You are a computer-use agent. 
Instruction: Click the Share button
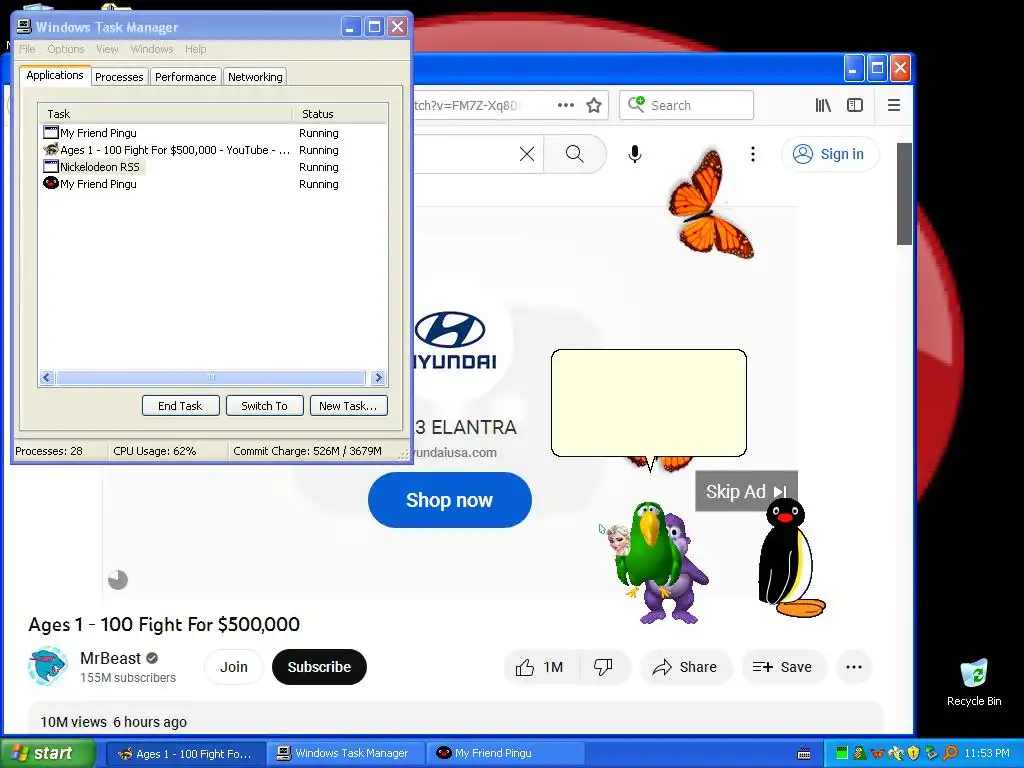(x=686, y=667)
